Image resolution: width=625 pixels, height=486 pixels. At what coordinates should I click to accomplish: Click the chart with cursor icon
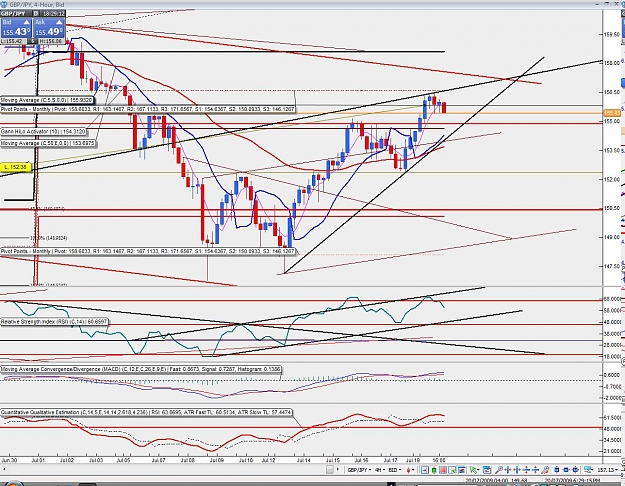[x=452, y=470]
